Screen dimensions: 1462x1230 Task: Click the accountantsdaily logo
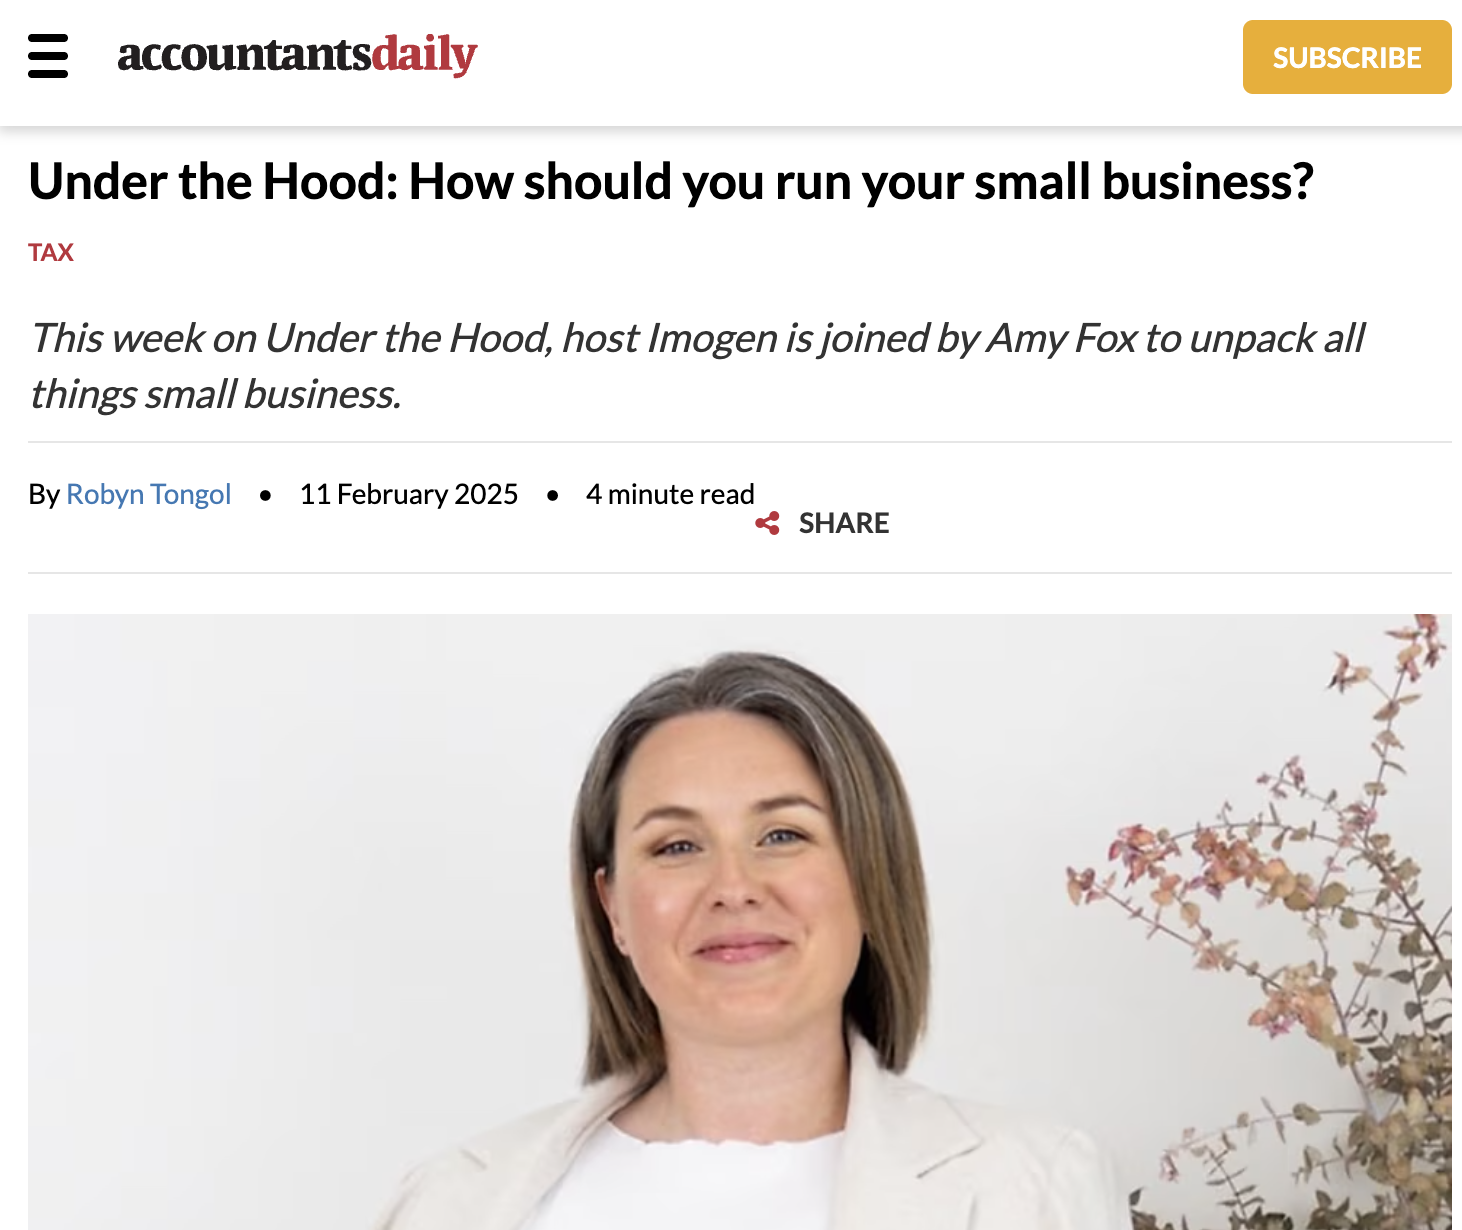click(297, 55)
